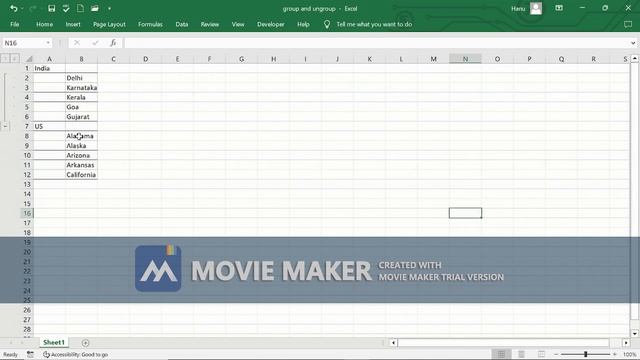Open Customize Quick Access Toolbar dropdown
This screenshot has width=640, height=360.
(x=109, y=8)
